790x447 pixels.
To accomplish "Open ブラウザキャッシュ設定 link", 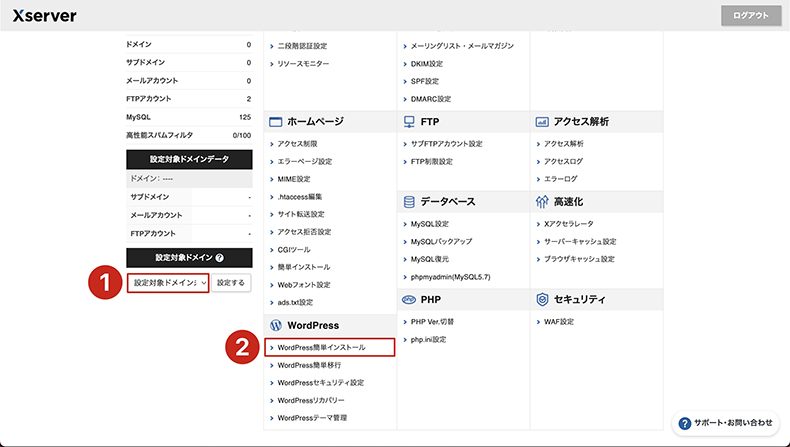I will point(579,259).
